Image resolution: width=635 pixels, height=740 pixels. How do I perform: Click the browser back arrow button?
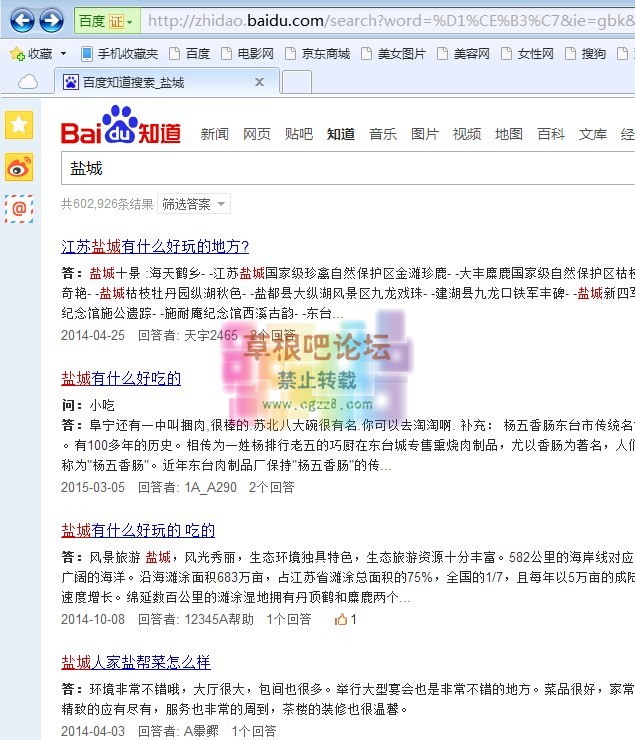[22, 20]
